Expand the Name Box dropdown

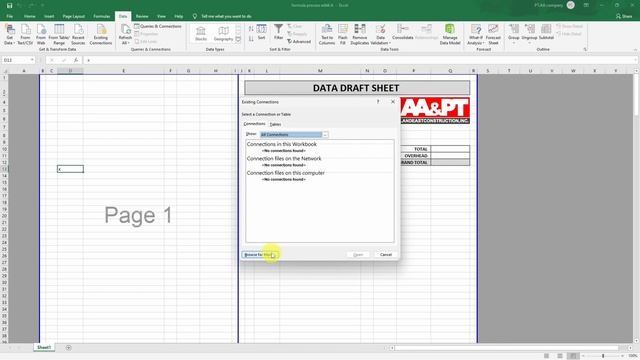32,60
